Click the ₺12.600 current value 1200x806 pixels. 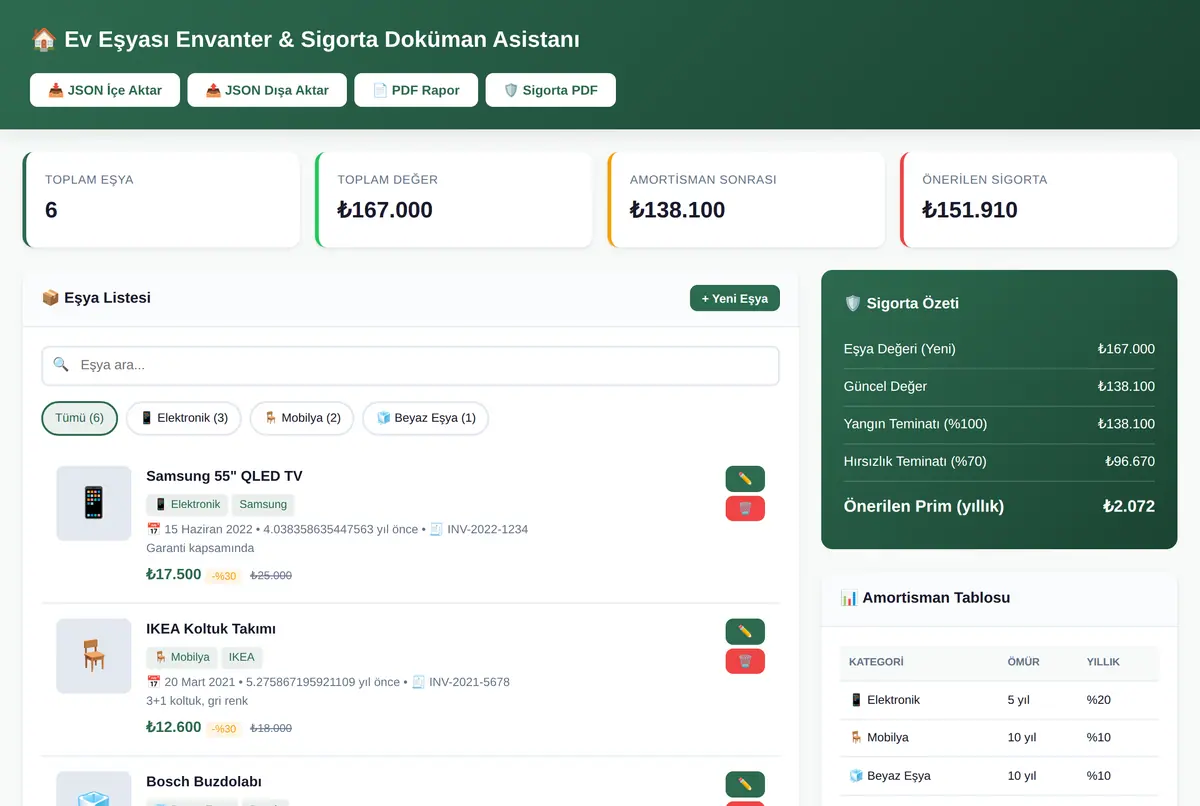tap(174, 727)
